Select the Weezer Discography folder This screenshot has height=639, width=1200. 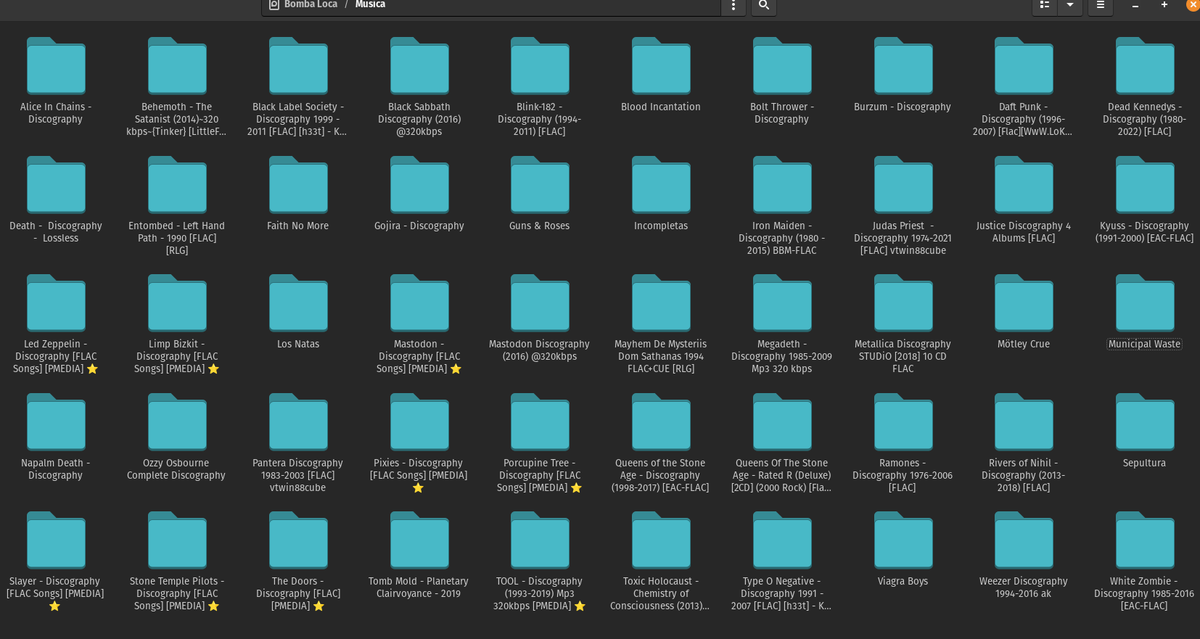[1024, 540]
